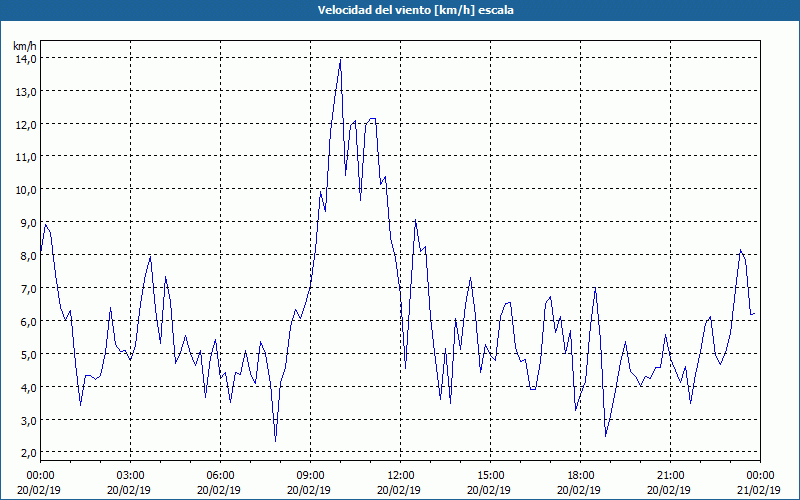Screen dimensions: 800x500
Task: Choose the "6,0" y-axis label
Action: pos(28,321)
